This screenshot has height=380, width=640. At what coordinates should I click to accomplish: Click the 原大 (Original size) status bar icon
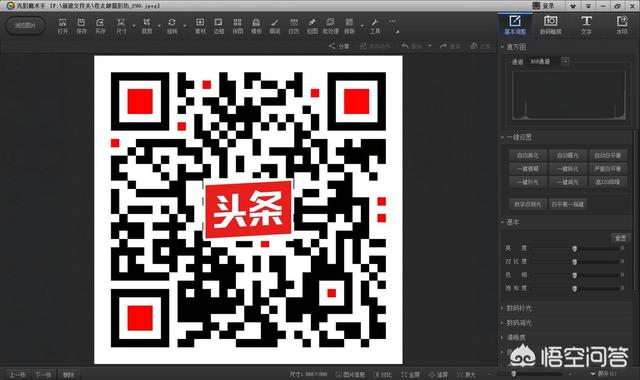(x=467, y=374)
